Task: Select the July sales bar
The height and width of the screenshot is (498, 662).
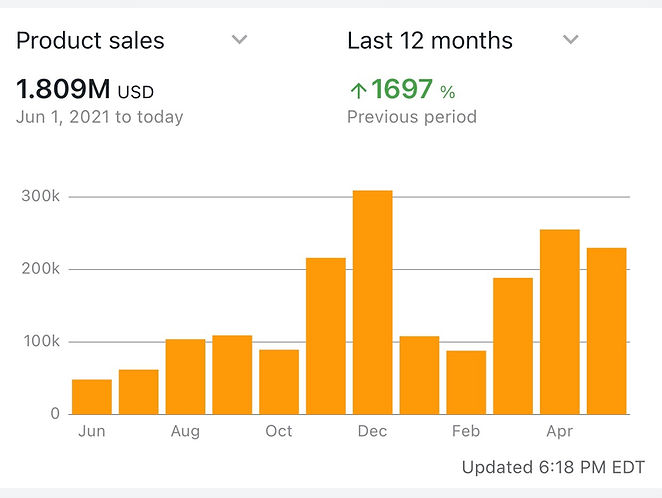Action: pos(138,392)
